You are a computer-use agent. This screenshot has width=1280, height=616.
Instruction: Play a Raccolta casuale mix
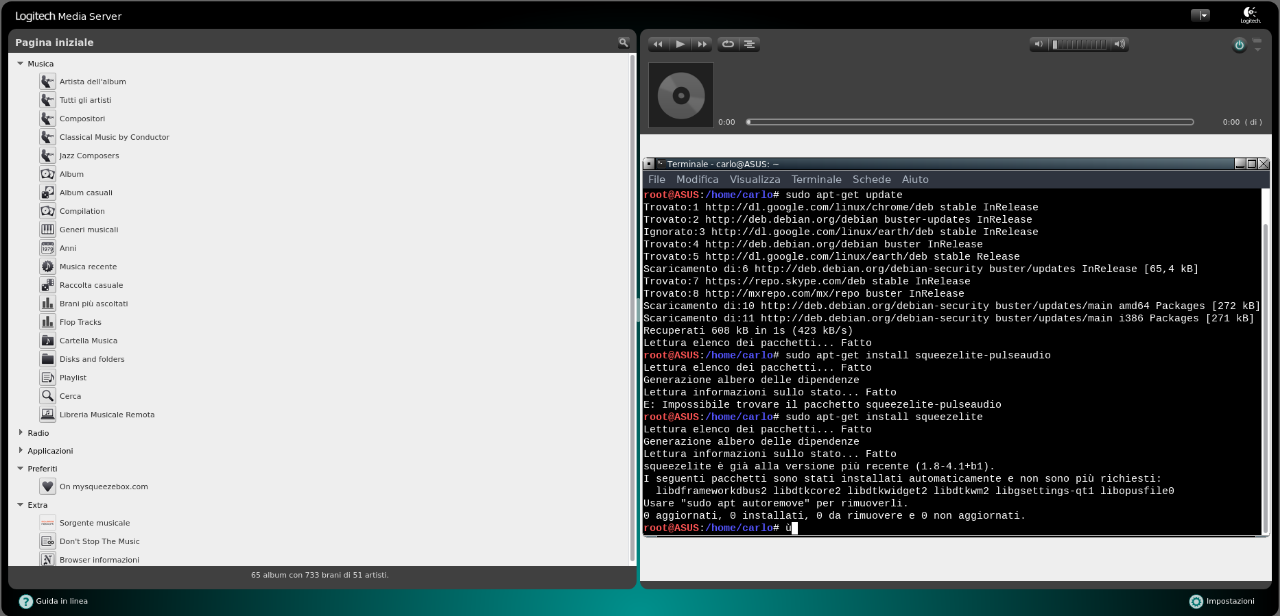click(x=91, y=285)
